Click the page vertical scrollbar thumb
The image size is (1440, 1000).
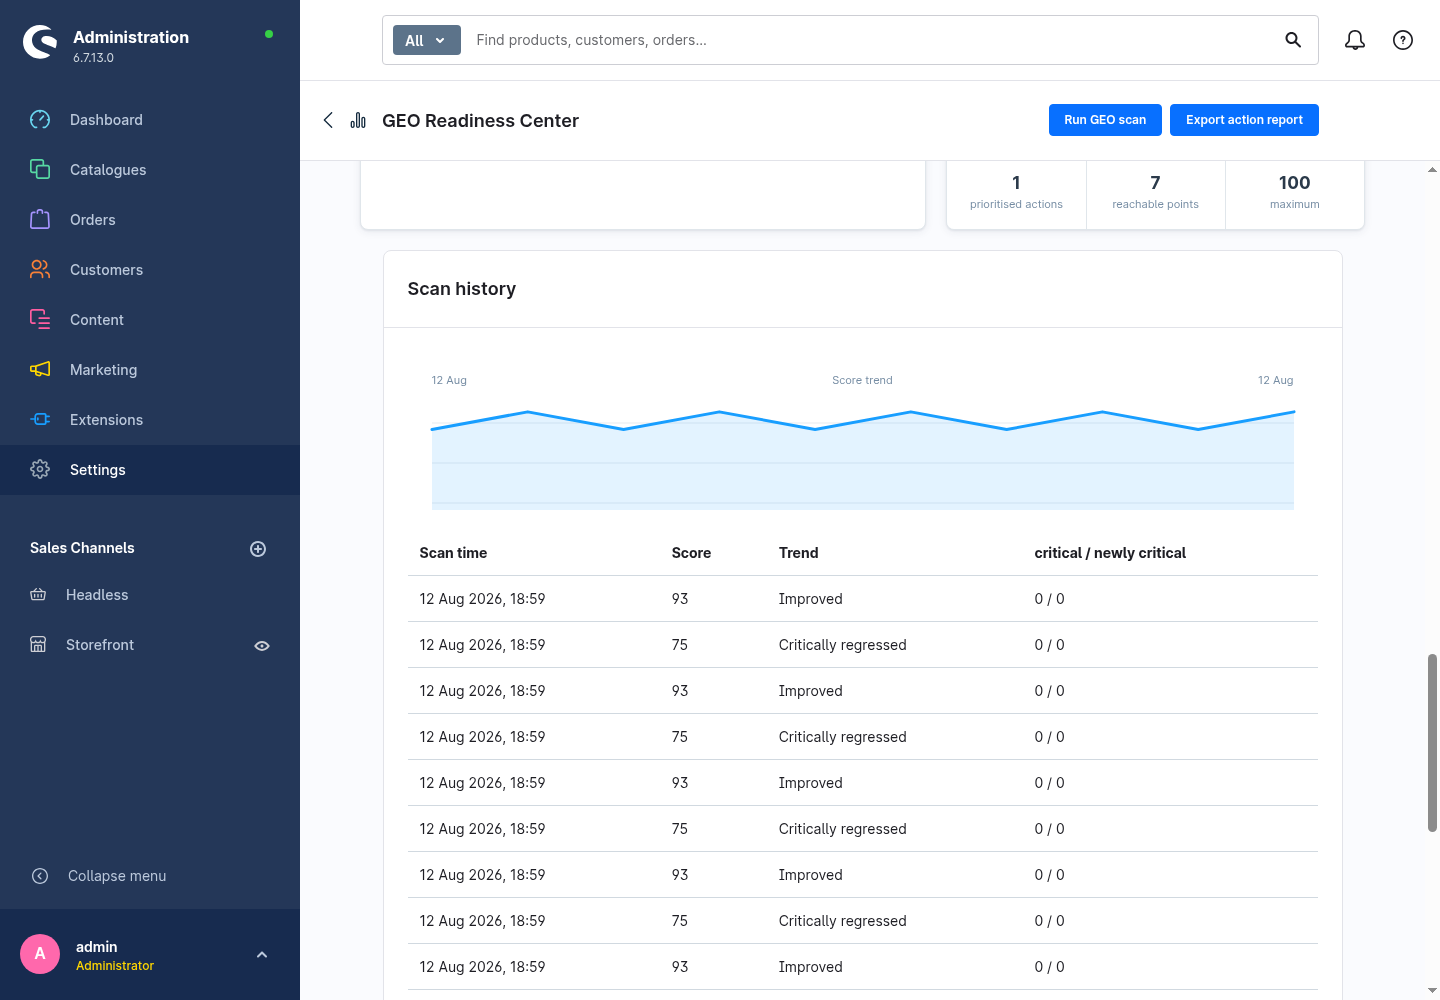click(x=1432, y=743)
